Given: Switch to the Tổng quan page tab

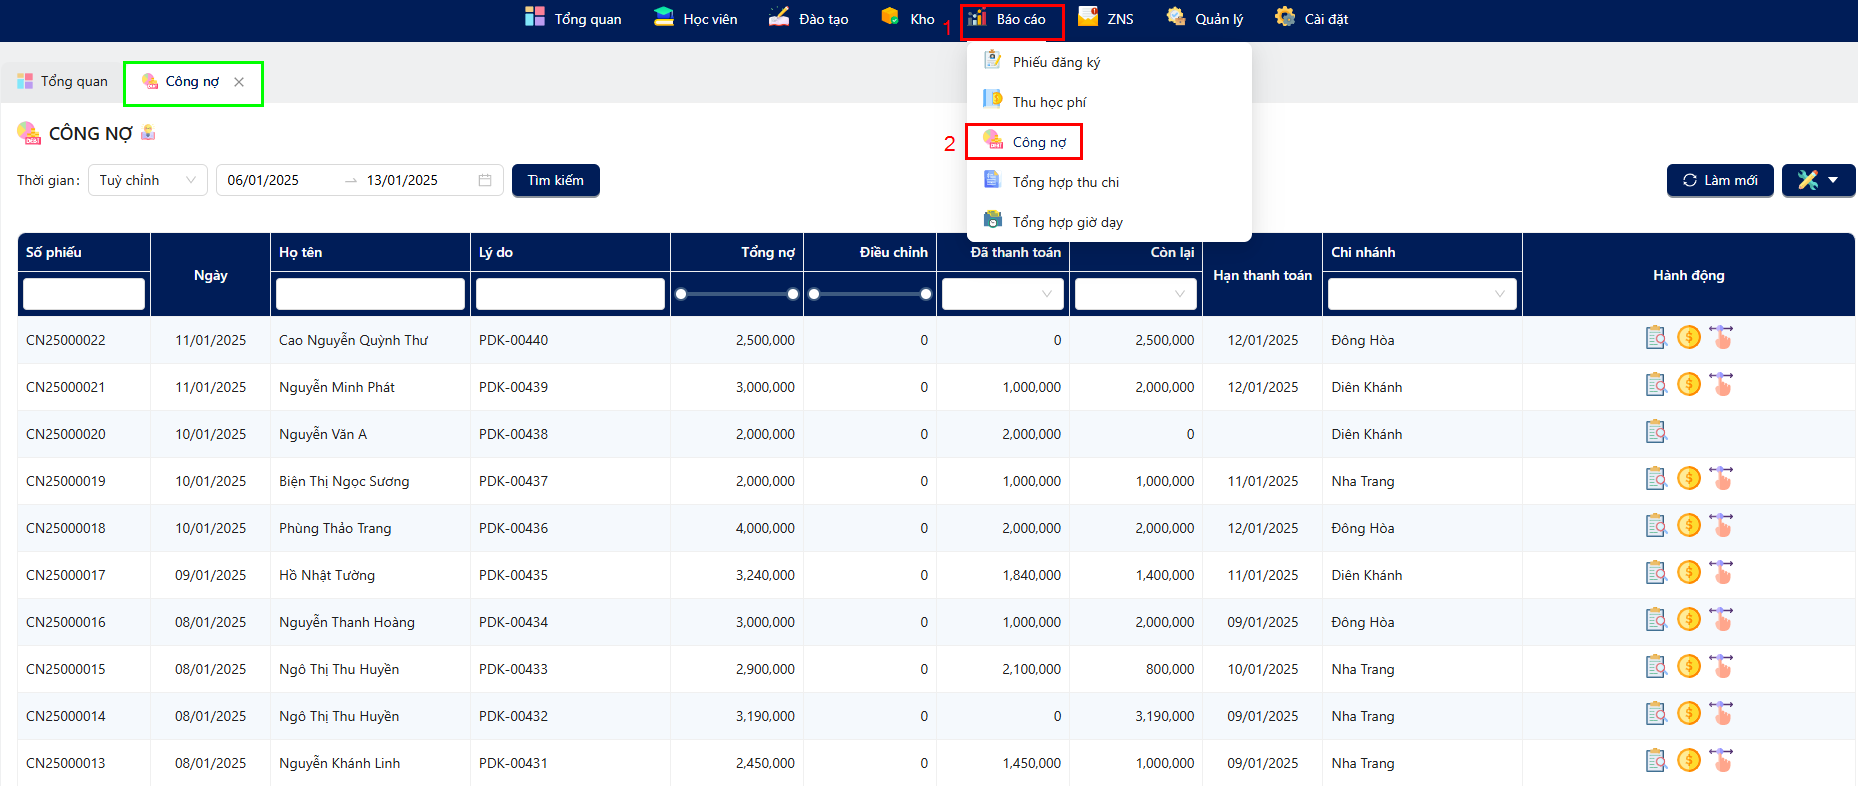Looking at the screenshot, I should point(62,81).
